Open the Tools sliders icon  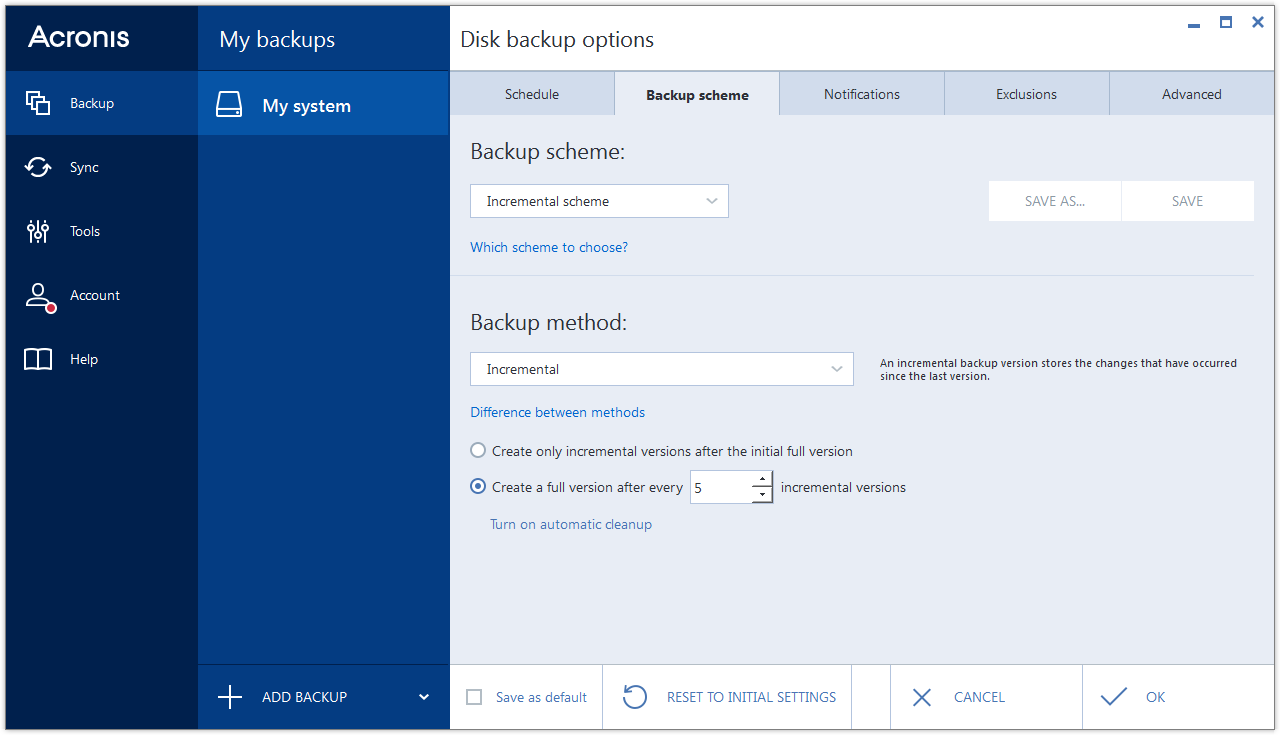38,231
